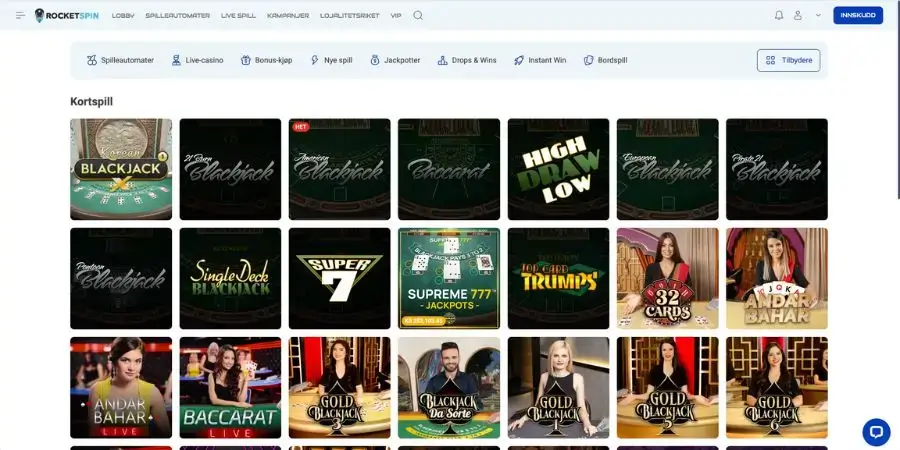Open Gold Blackjack 6 game tile
Viewport: 900px width, 450px height.
click(777, 387)
